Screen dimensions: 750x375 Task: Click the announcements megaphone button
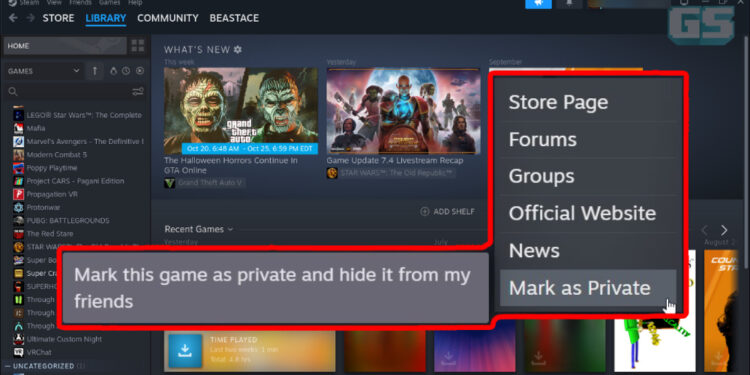pyautogui.click(x=539, y=3)
